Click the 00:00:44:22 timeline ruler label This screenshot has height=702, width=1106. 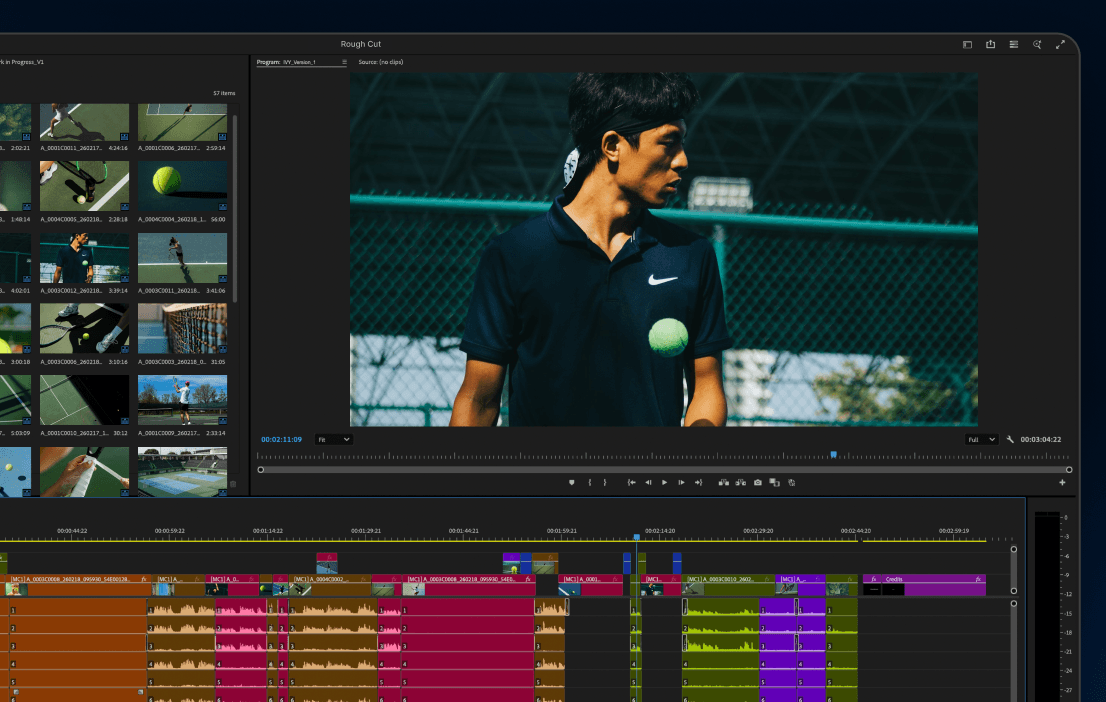coord(72,531)
